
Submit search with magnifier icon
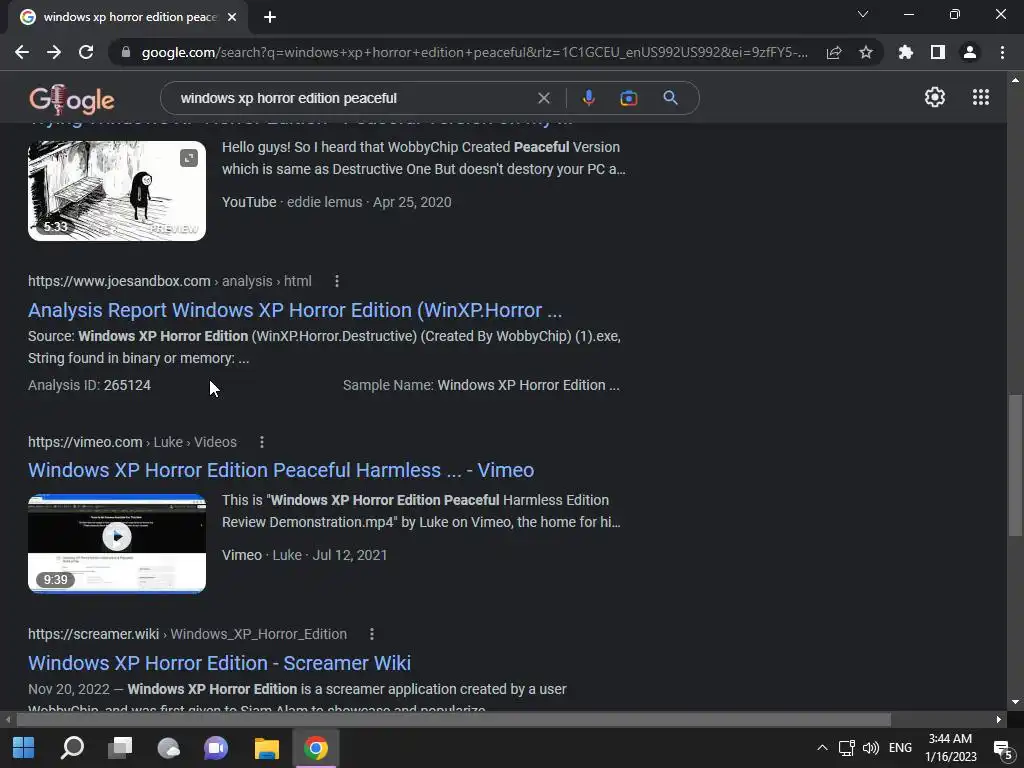click(670, 98)
